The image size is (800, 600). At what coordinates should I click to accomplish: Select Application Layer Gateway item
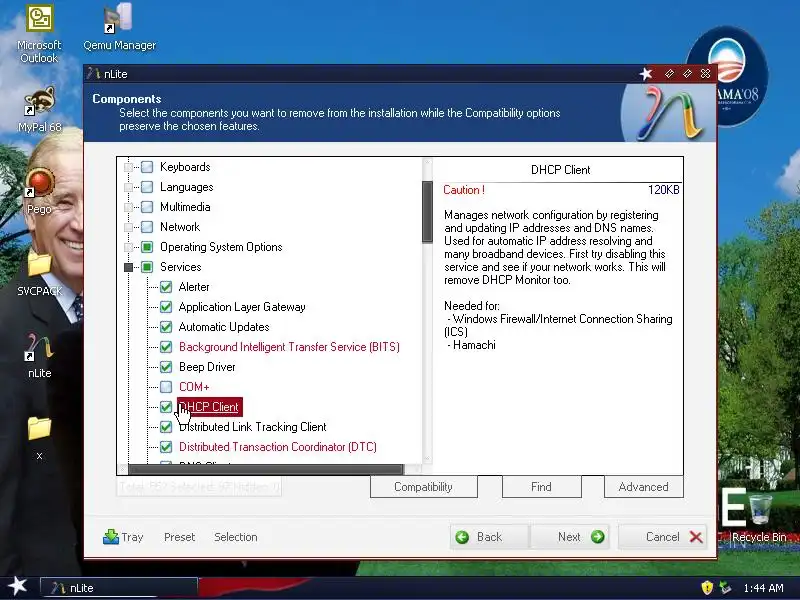(242, 307)
